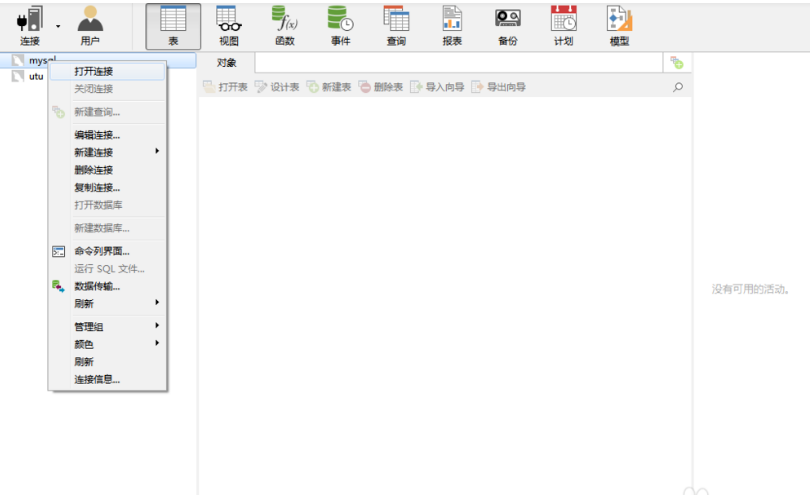Click the 打开表 toolbar button
The width and height of the screenshot is (810, 495).
pyautogui.click(x=225, y=87)
